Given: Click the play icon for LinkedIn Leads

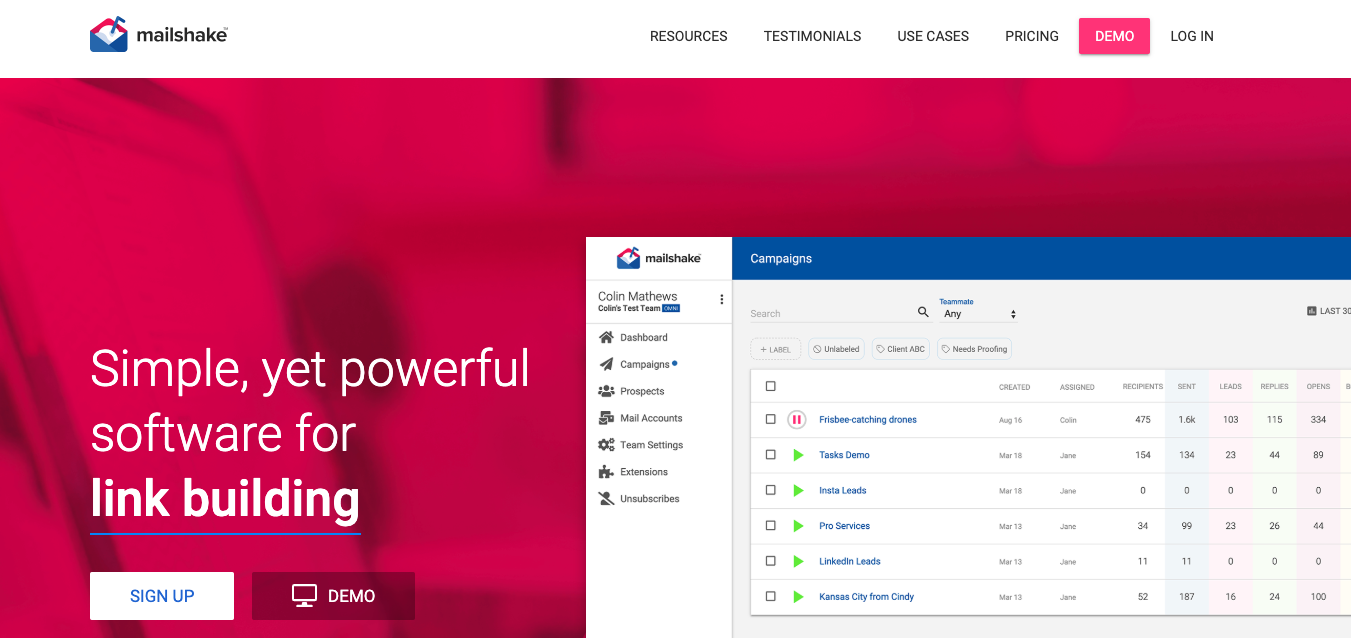Looking at the screenshot, I should coord(798,562).
